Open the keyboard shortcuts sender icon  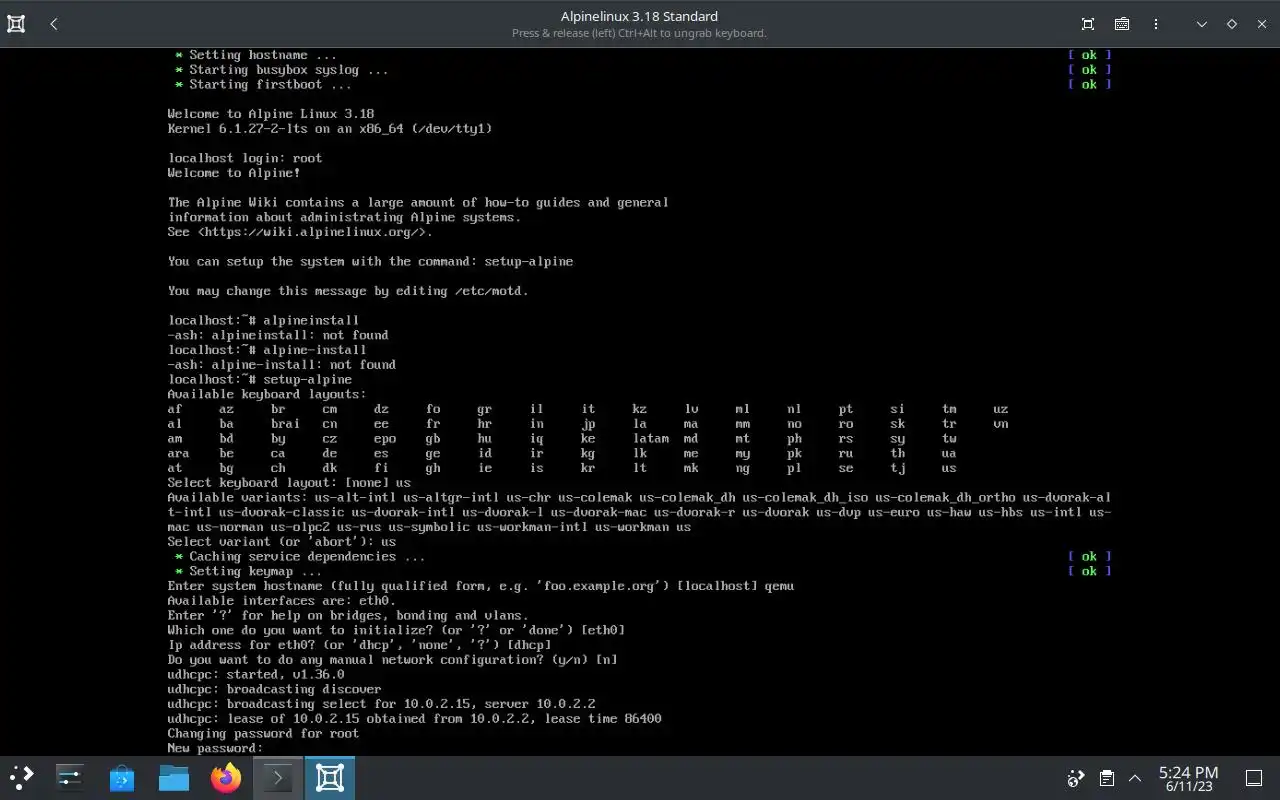click(1122, 24)
